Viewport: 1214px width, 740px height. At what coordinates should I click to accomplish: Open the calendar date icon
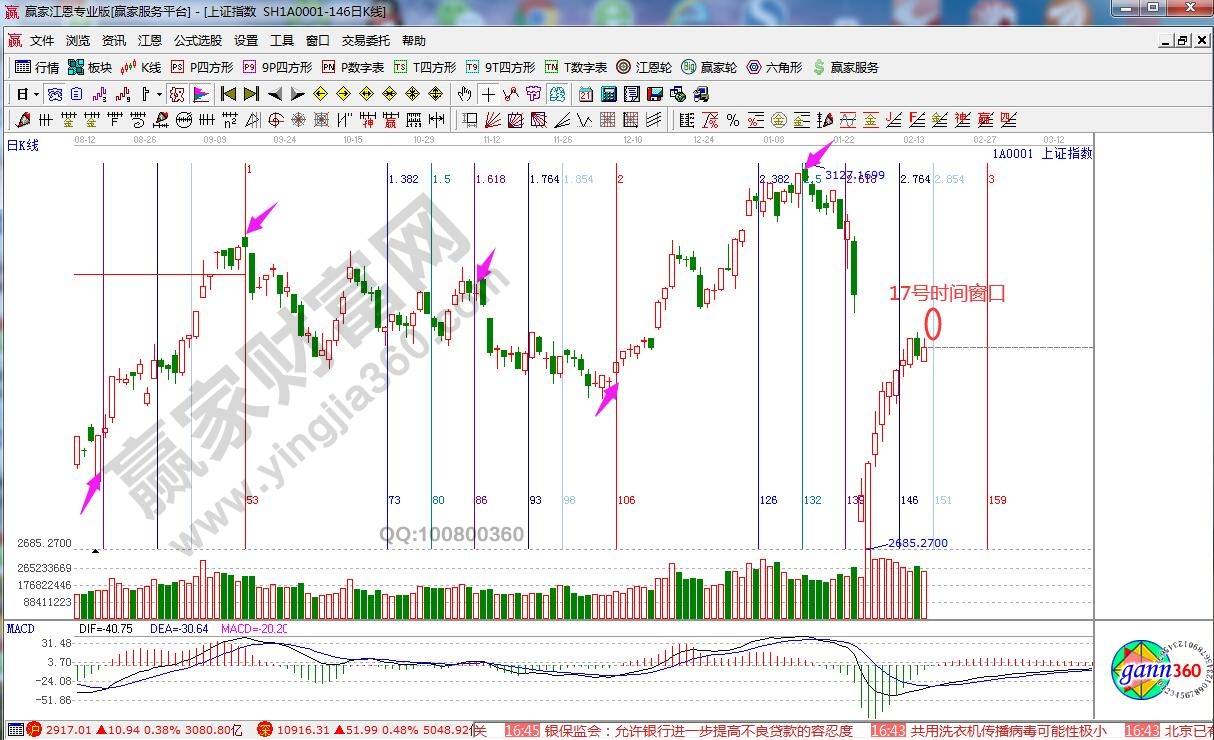click(x=586, y=94)
